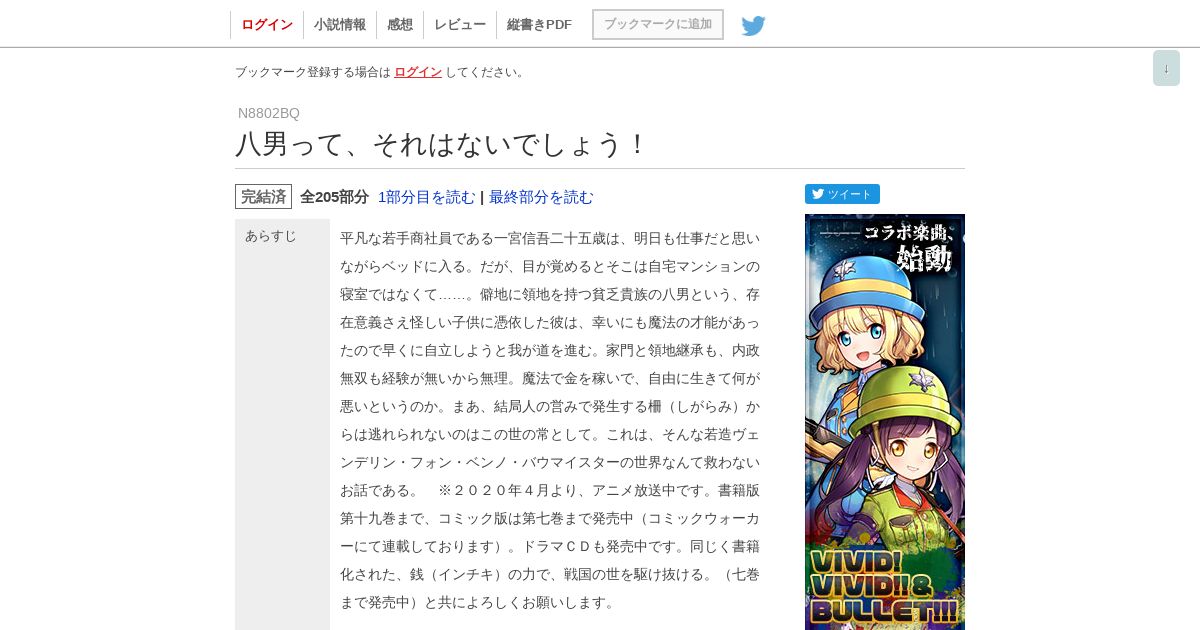Open ログイン in the top navigation
Image resolution: width=1200 pixels, height=630 pixels.
pos(267,25)
